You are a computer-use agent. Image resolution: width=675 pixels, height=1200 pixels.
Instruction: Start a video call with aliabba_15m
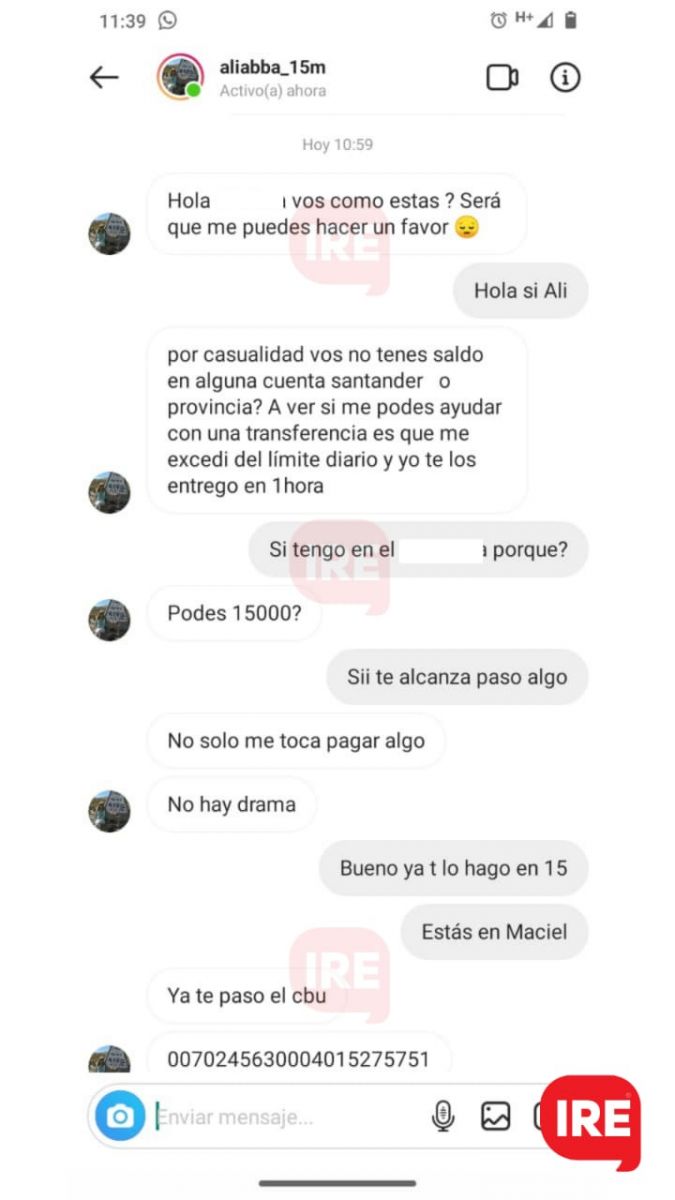(x=502, y=77)
